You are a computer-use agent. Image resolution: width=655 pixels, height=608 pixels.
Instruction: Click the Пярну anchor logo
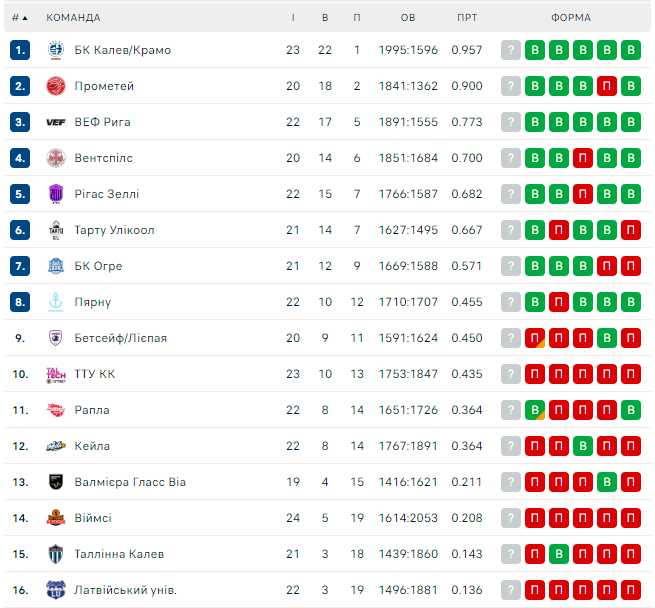(55, 302)
